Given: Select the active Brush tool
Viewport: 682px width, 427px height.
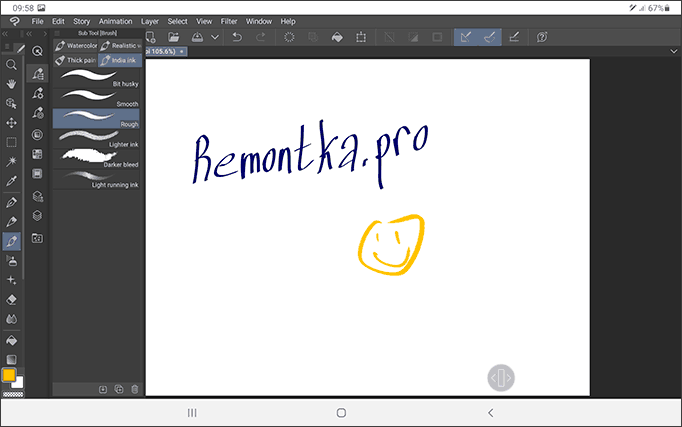Looking at the screenshot, I should 11,241.
